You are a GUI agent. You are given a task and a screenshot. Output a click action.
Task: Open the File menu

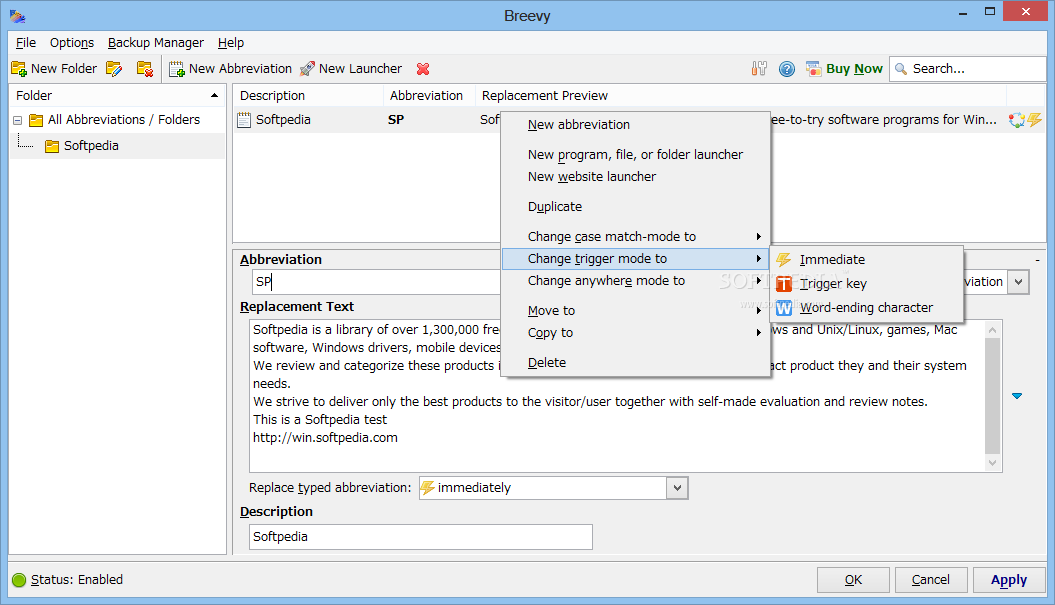[x=26, y=42]
